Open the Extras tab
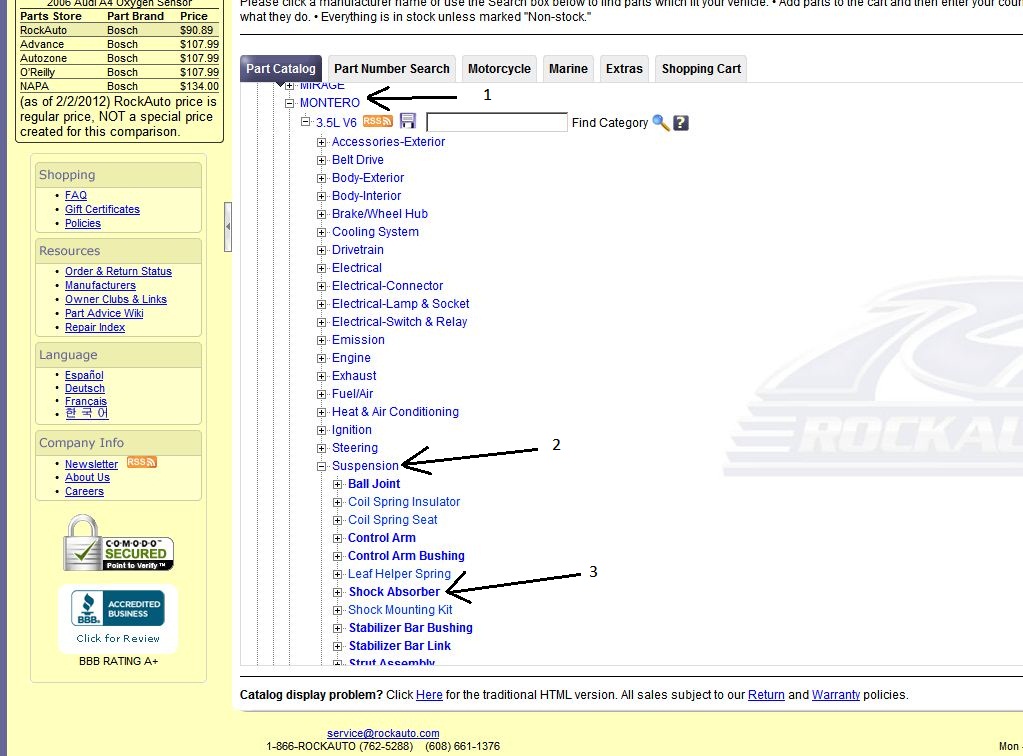The height and width of the screenshot is (756, 1023). click(624, 68)
